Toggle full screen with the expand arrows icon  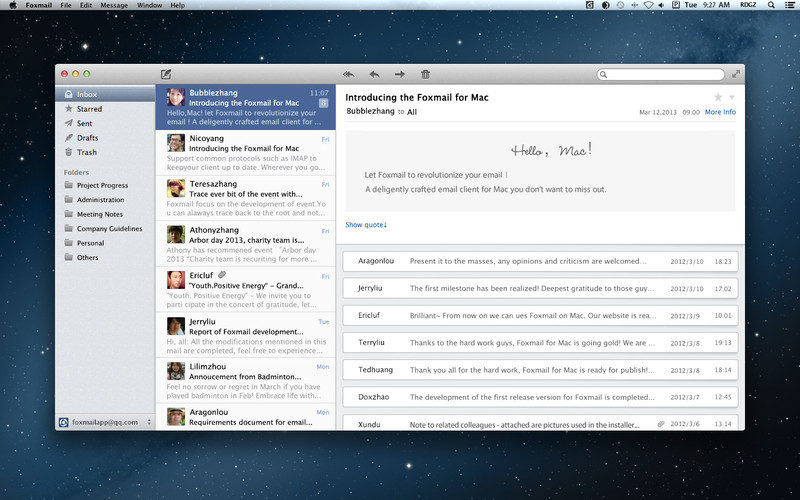736,74
